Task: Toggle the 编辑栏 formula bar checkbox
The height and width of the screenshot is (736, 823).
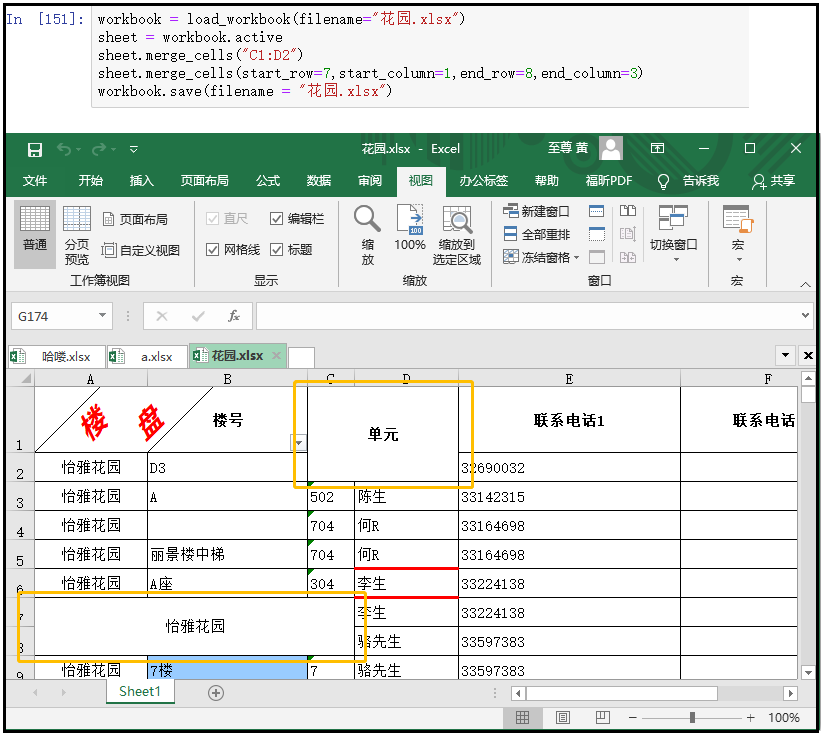Action: click(276, 218)
